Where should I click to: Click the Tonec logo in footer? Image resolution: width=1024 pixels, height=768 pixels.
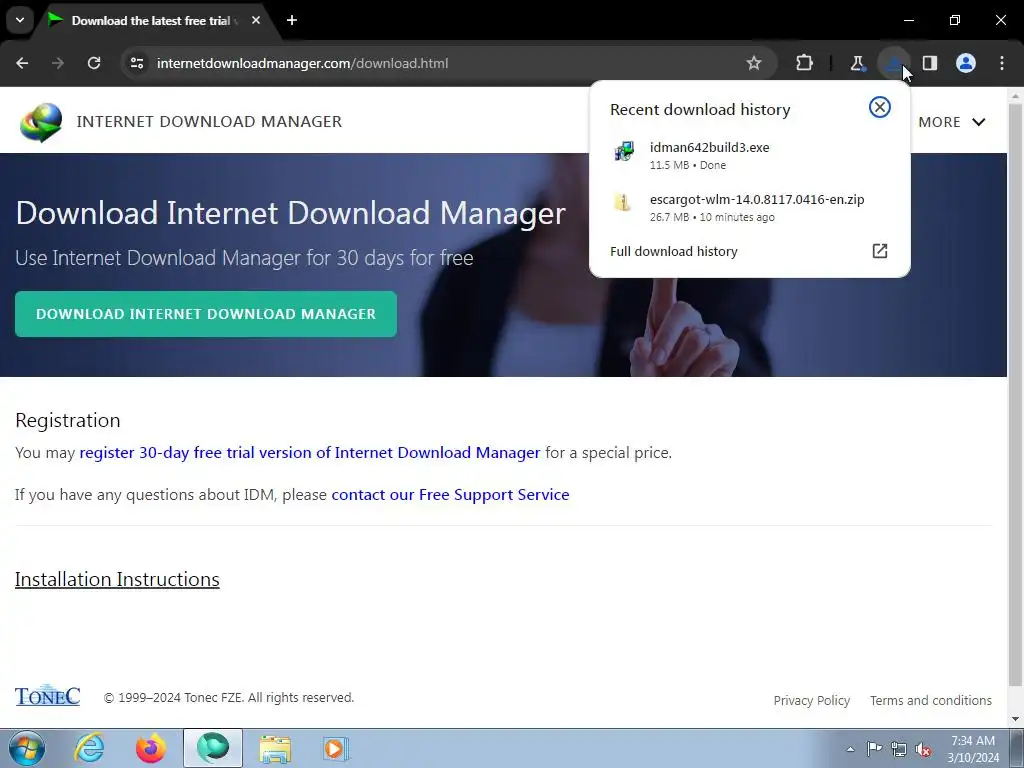point(48,696)
